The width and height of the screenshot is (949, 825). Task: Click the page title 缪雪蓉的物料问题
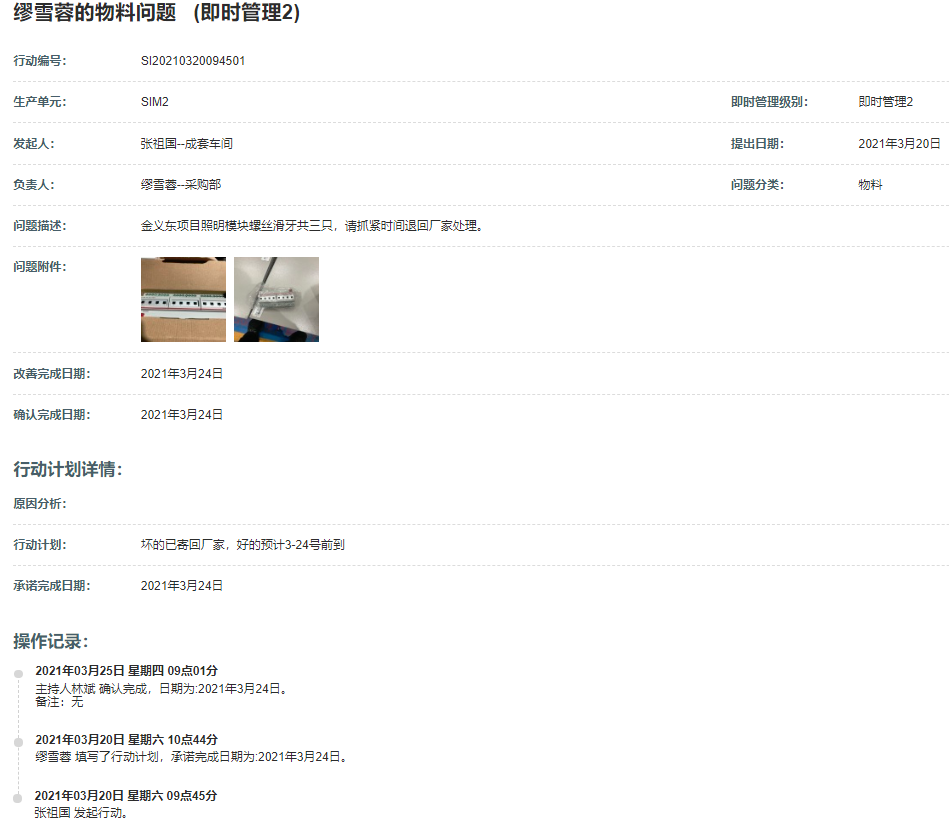(x=156, y=14)
